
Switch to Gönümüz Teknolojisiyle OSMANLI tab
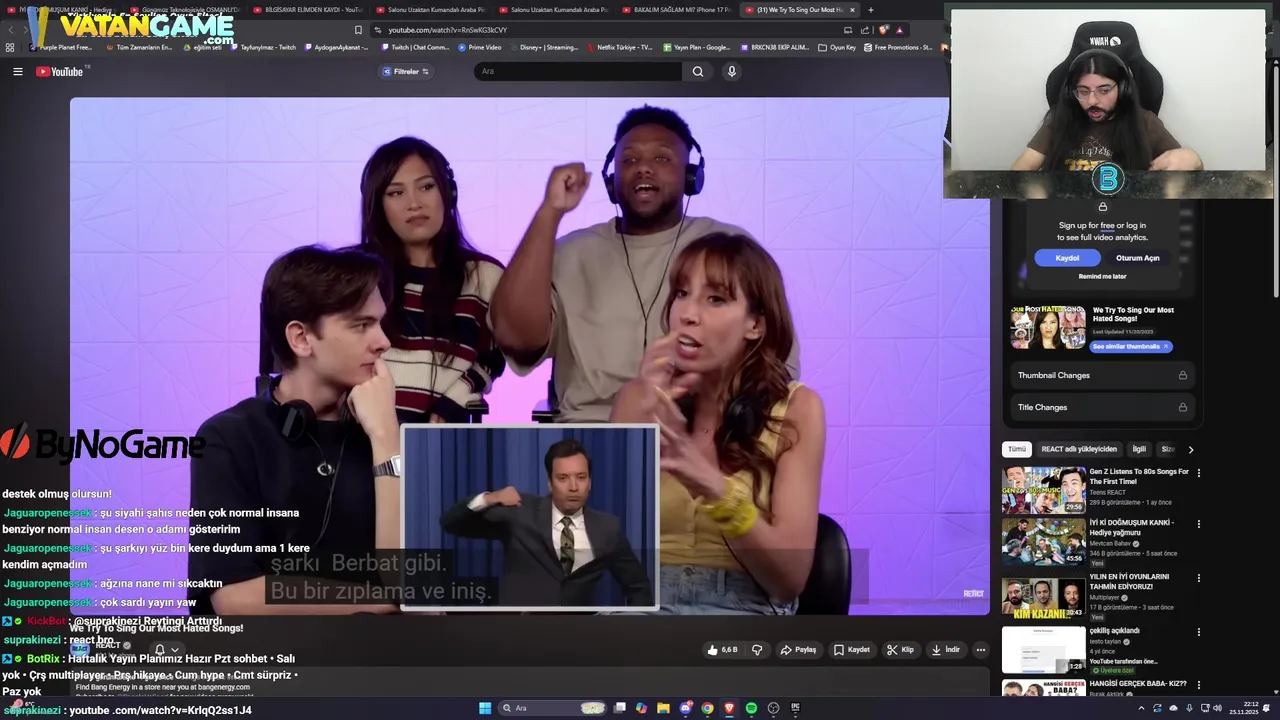click(x=185, y=10)
